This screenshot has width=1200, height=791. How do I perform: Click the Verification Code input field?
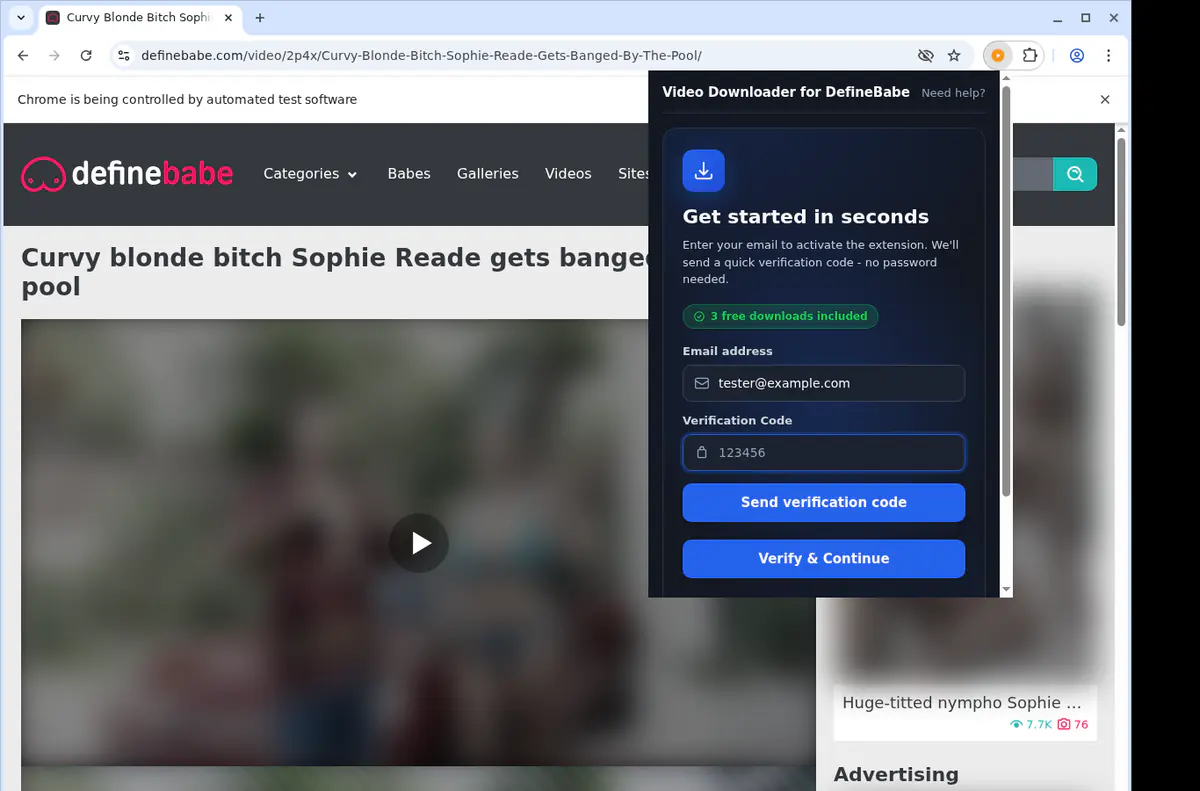[x=824, y=452]
